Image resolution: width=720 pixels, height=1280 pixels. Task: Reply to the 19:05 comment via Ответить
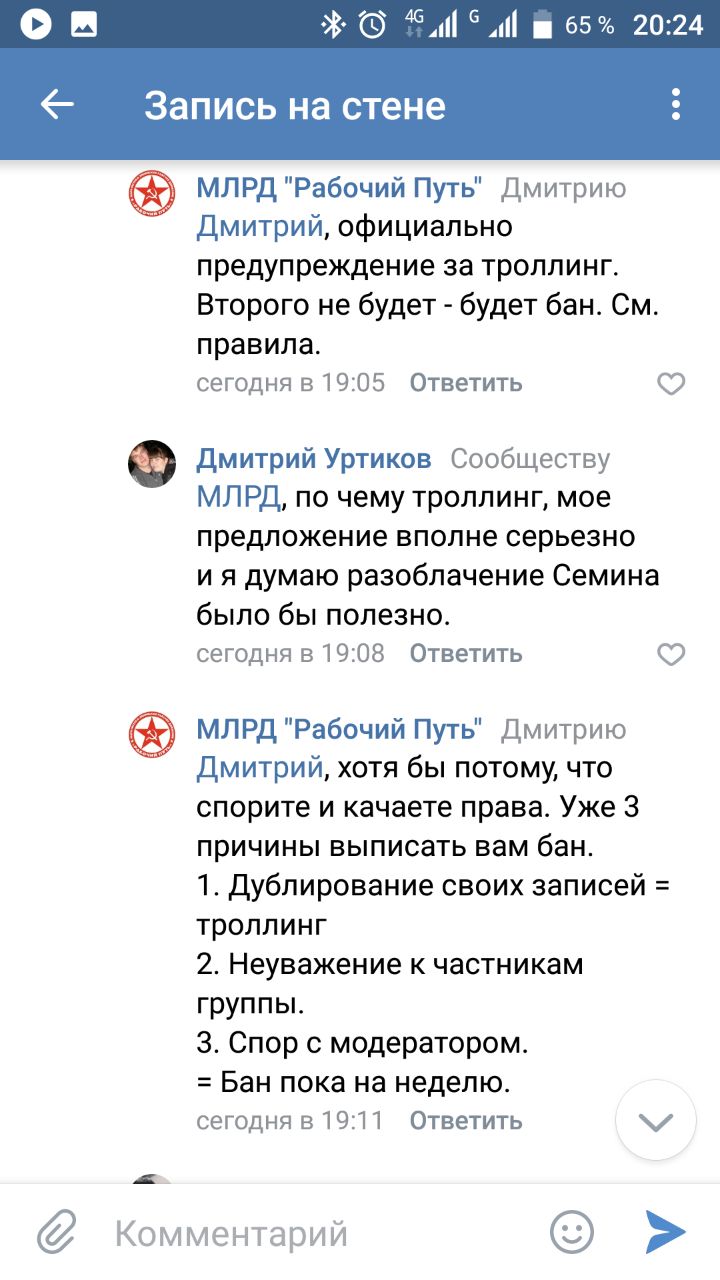point(466,383)
